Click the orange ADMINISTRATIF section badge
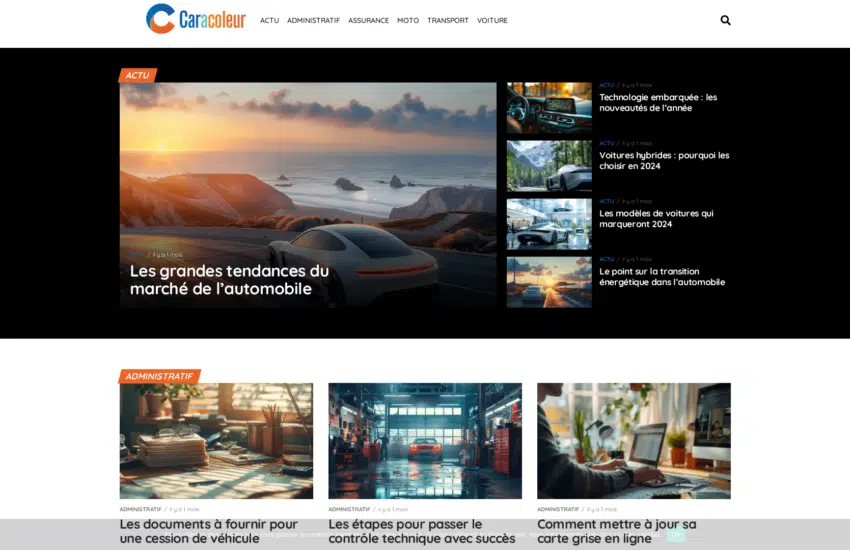 click(x=159, y=377)
